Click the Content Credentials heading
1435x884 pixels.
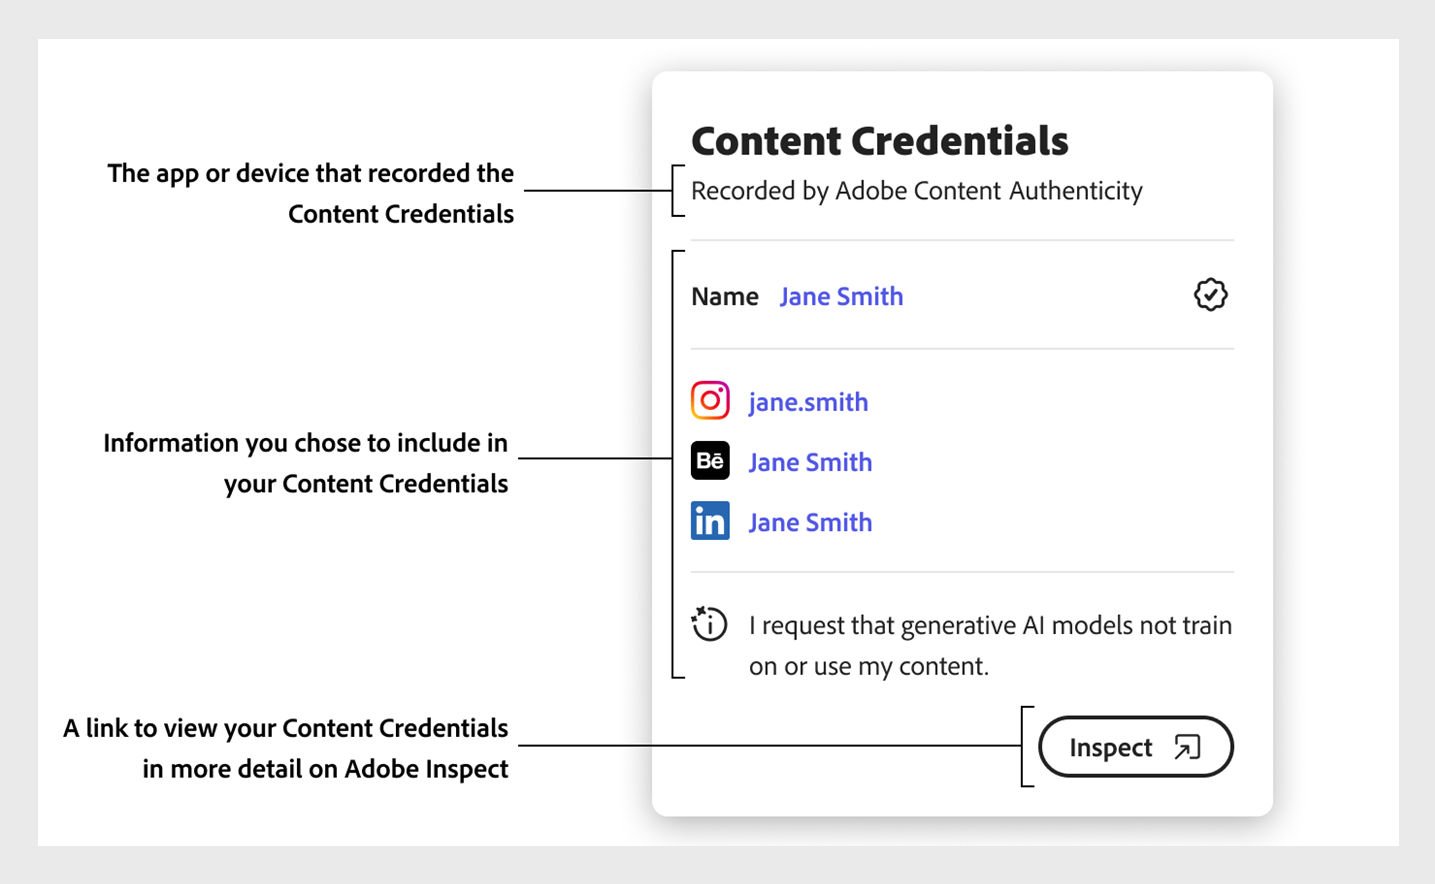click(880, 141)
